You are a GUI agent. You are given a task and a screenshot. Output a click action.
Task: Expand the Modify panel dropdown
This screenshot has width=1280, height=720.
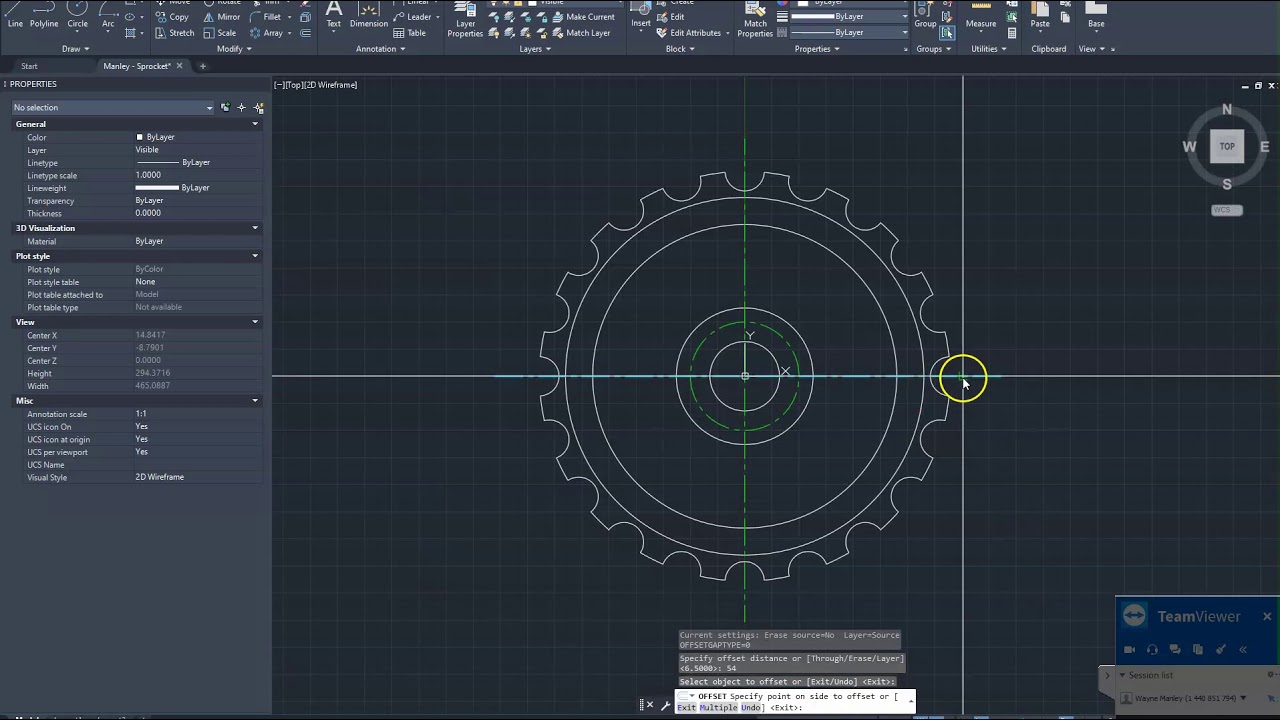[x=234, y=49]
